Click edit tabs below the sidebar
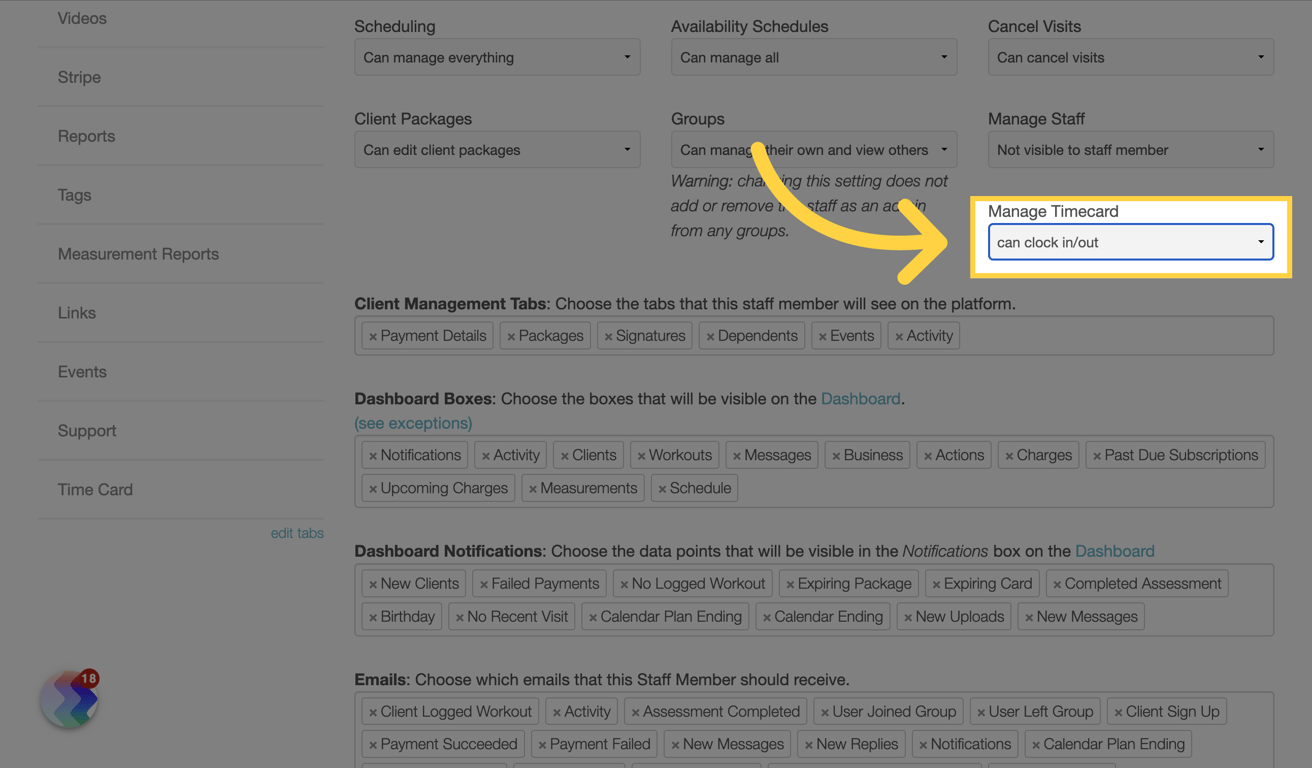1312x768 pixels. coord(297,533)
